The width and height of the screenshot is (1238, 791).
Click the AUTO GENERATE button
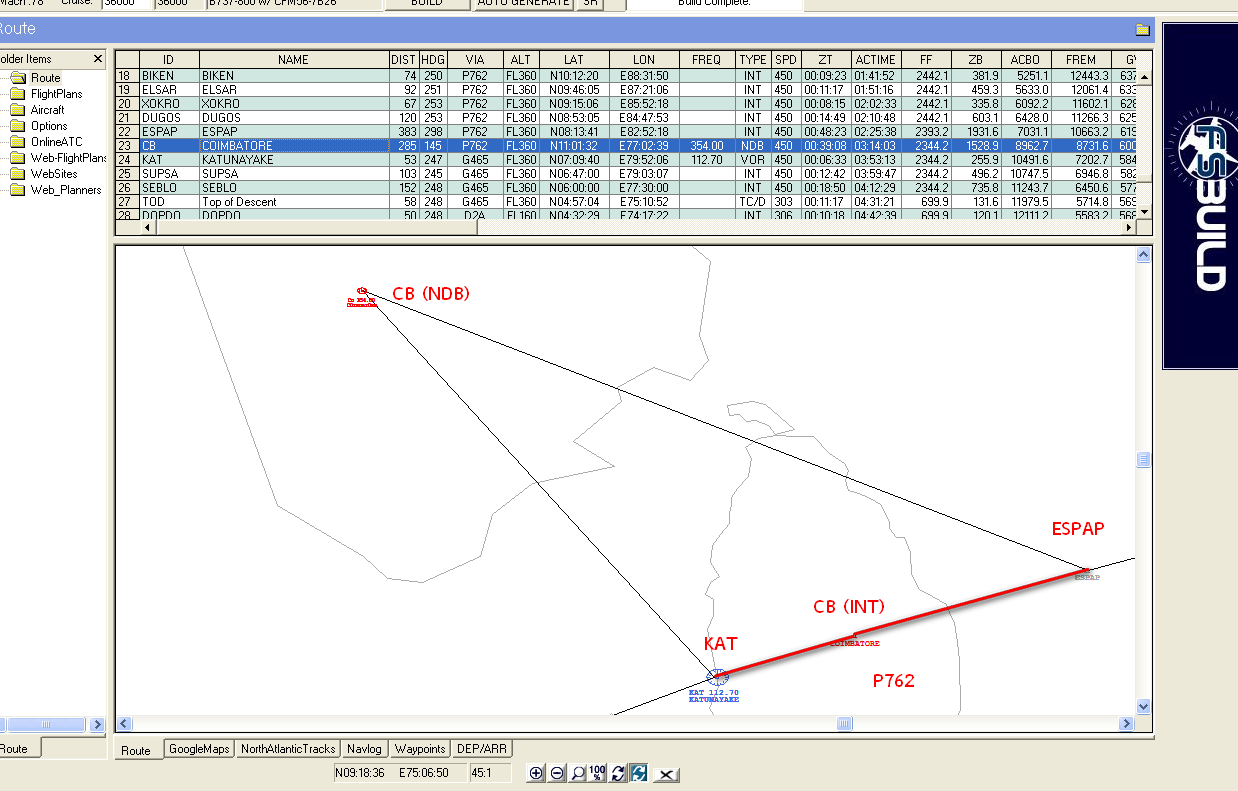[x=522, y=4]
